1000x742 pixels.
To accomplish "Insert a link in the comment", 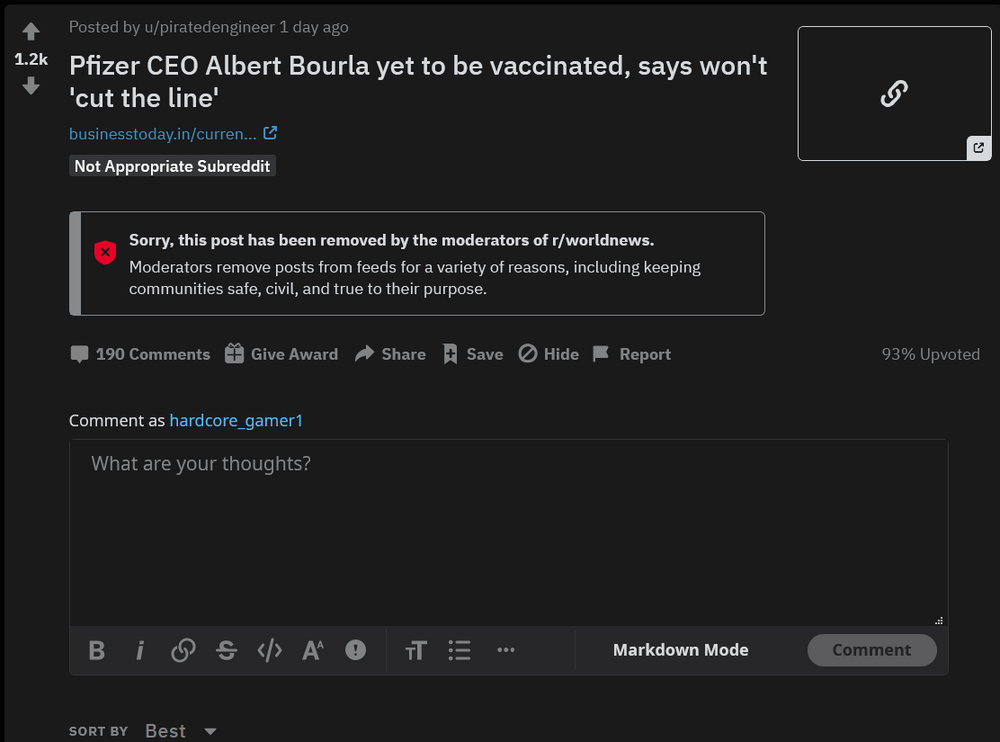I will click(183, 651).
